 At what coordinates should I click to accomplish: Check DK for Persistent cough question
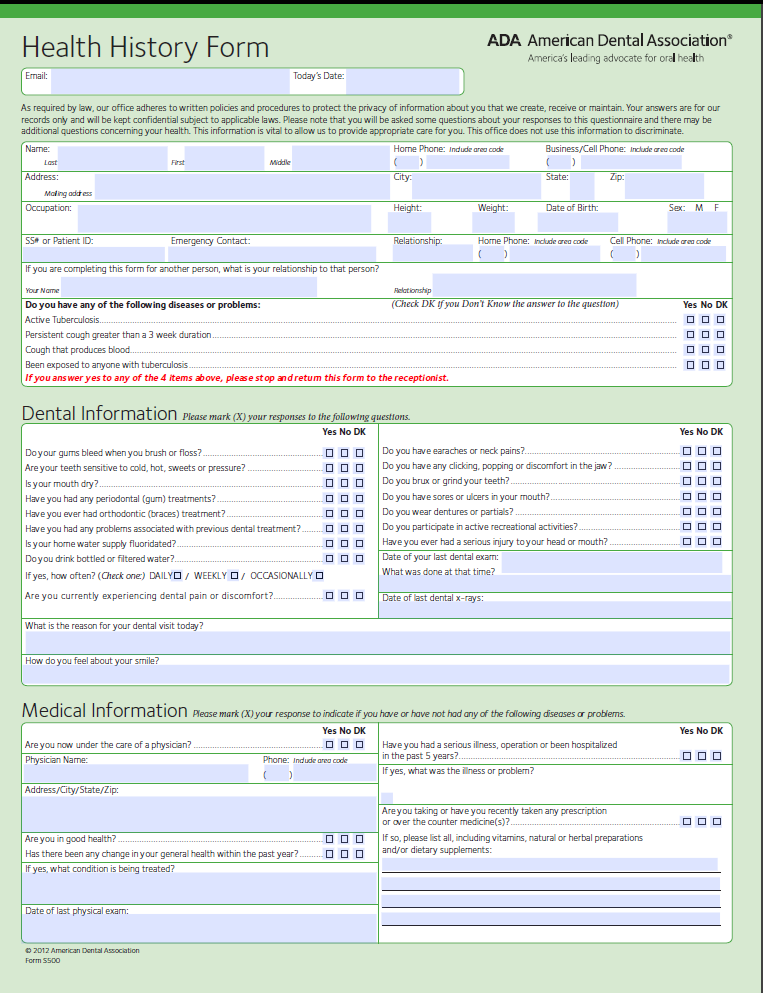[x=721, y=335]
